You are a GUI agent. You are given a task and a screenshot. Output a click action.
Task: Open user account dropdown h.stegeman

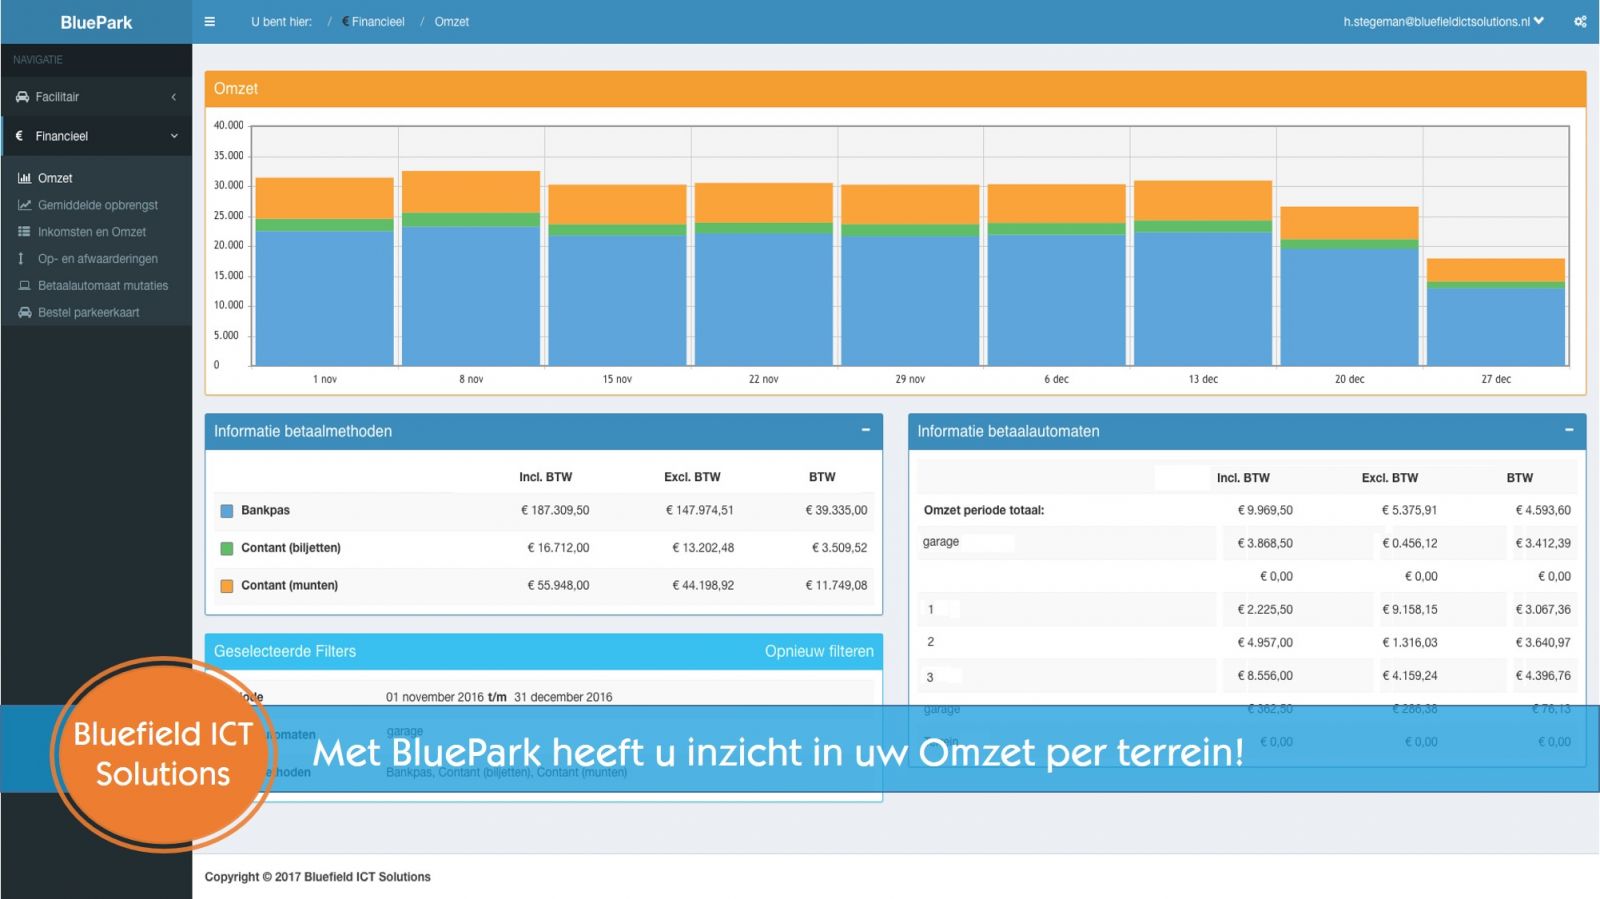pos(1443,22)
